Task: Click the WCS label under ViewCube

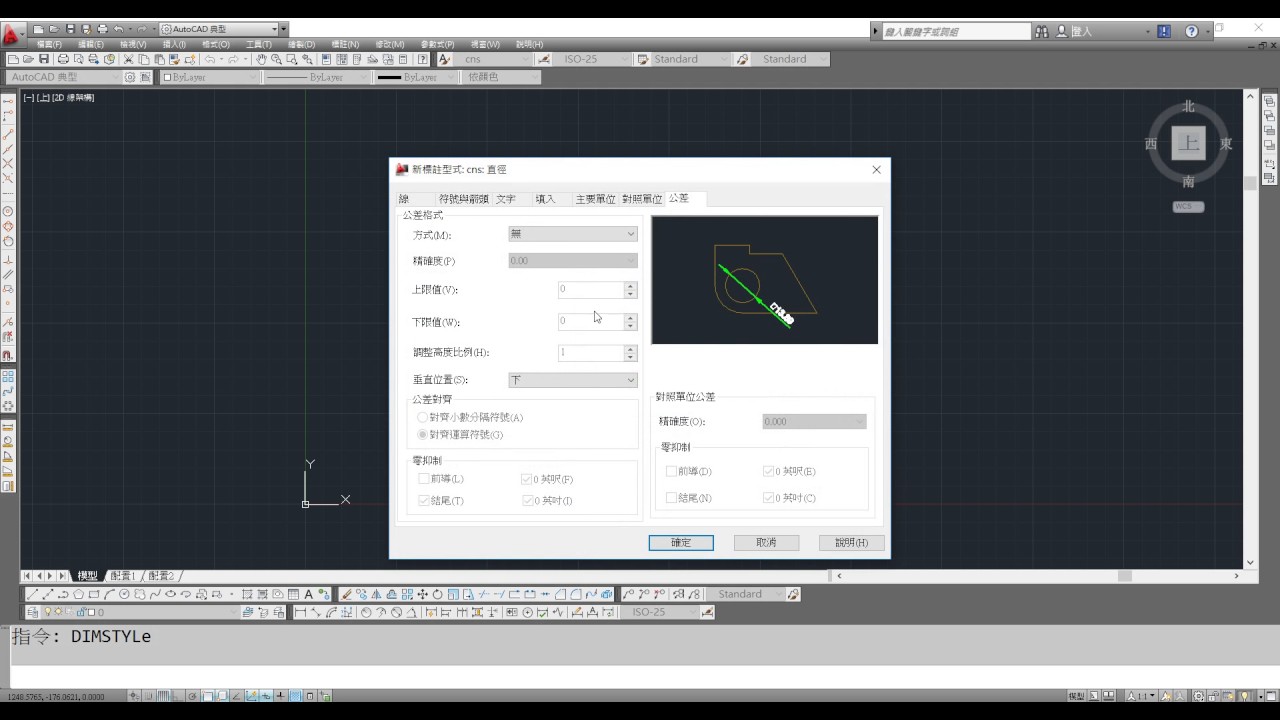Action: coord(1188,207)
